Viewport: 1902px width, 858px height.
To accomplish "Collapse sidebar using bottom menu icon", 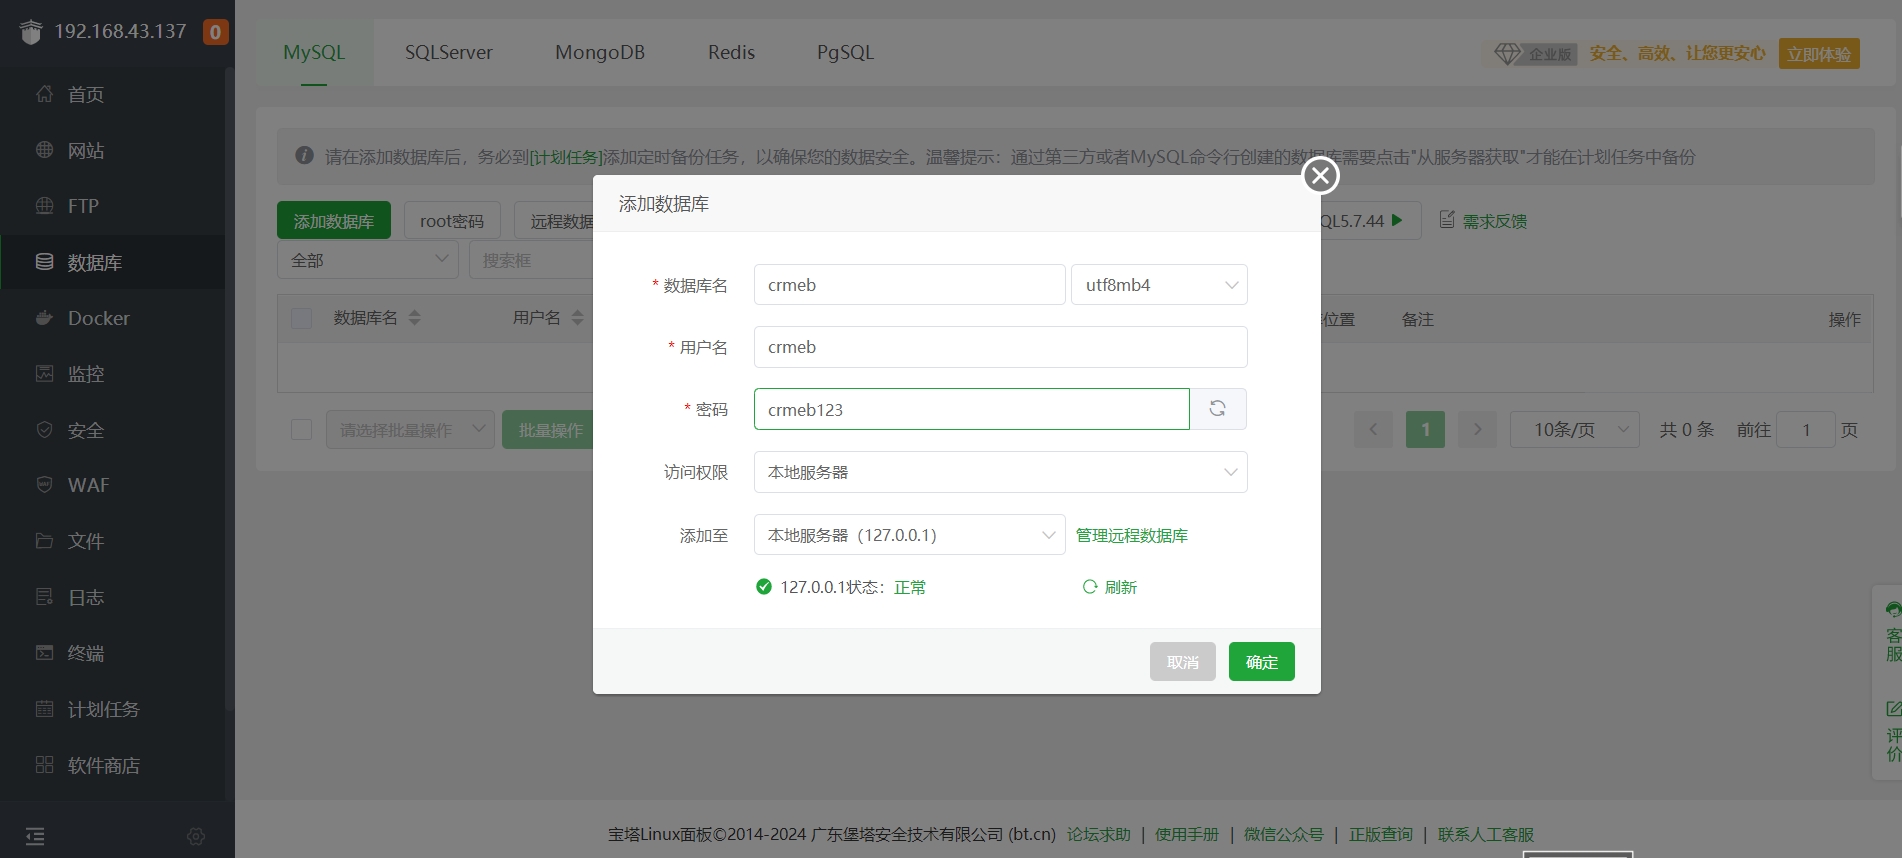I will (35, 836).
